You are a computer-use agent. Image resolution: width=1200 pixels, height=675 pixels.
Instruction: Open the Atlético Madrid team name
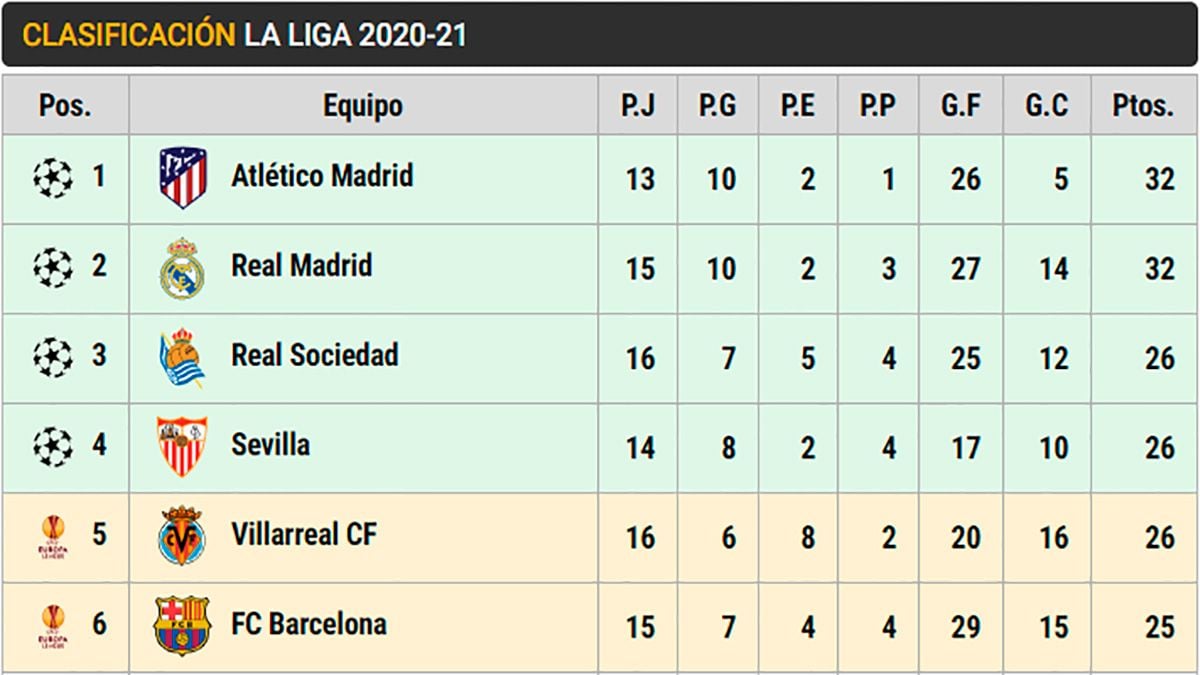[322, 177]
